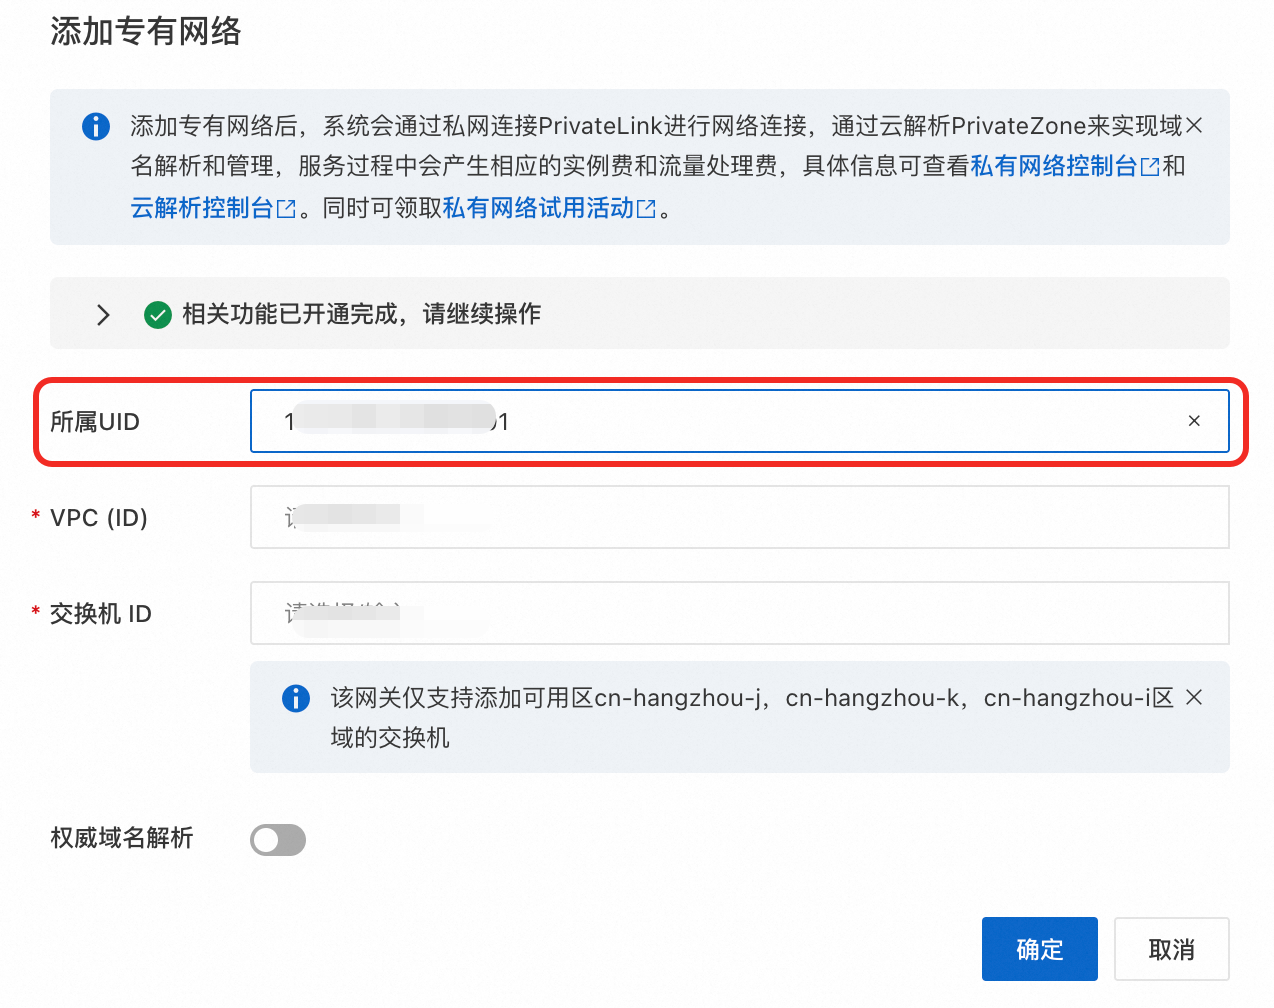Click external-link icon beside 云解析控制台
The height and width of the screenshot is (1008, 1274).
click(286, 209)
